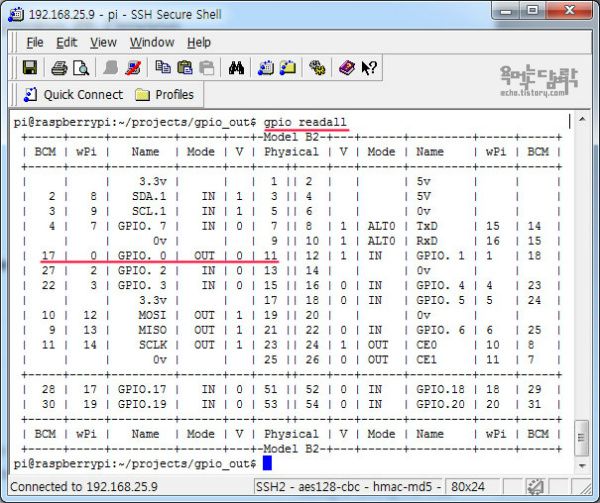Image resolution: width=600 pixels, height=503 pixels.
Task: Open a New Terminal Window via toolbar
Action: tap(266, 68)
